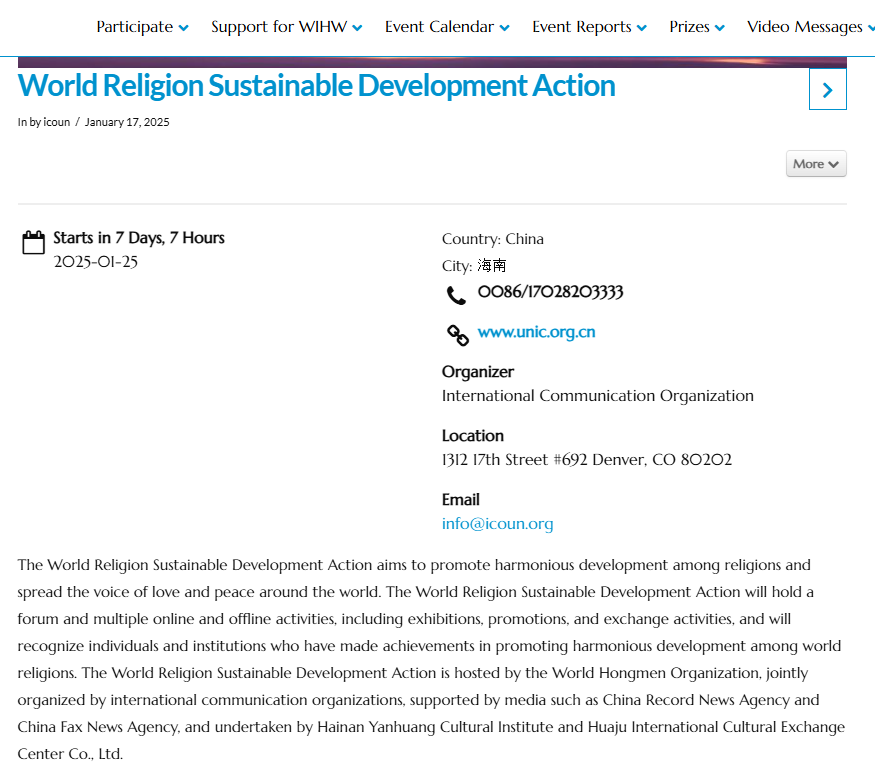Viewport: 875px width, 766px height.
Task: Click the info@icoun.org email link
Action: tap(497, 523)
